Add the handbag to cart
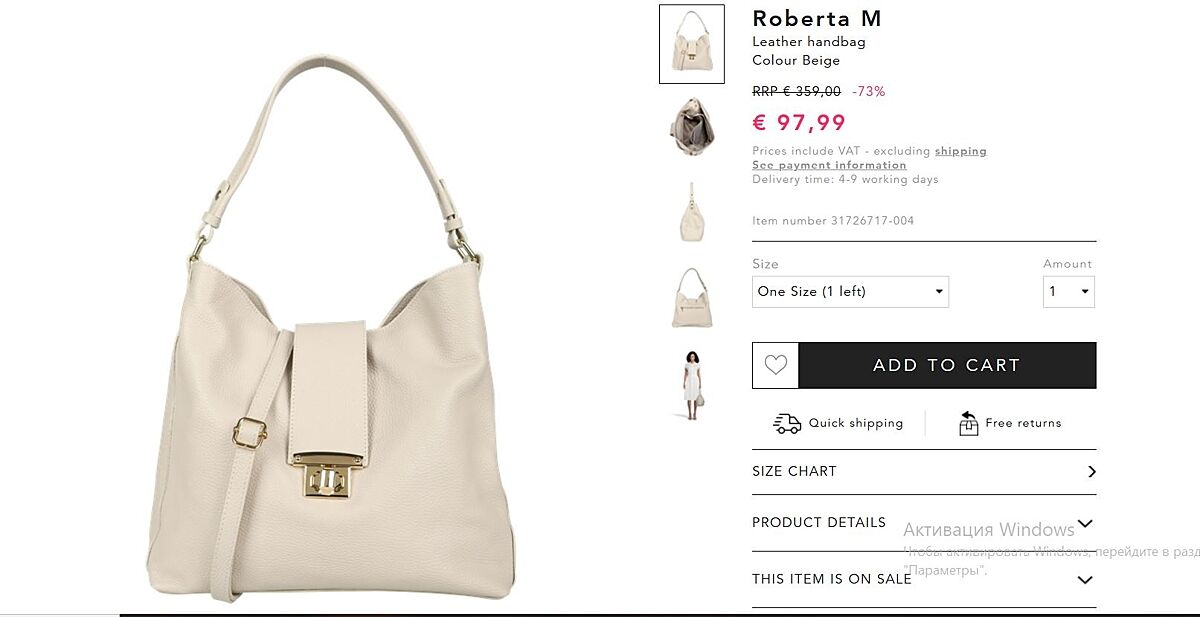The width and height of the screenshot is (1200, 617). pyautogui.click(x=947, y=365)
